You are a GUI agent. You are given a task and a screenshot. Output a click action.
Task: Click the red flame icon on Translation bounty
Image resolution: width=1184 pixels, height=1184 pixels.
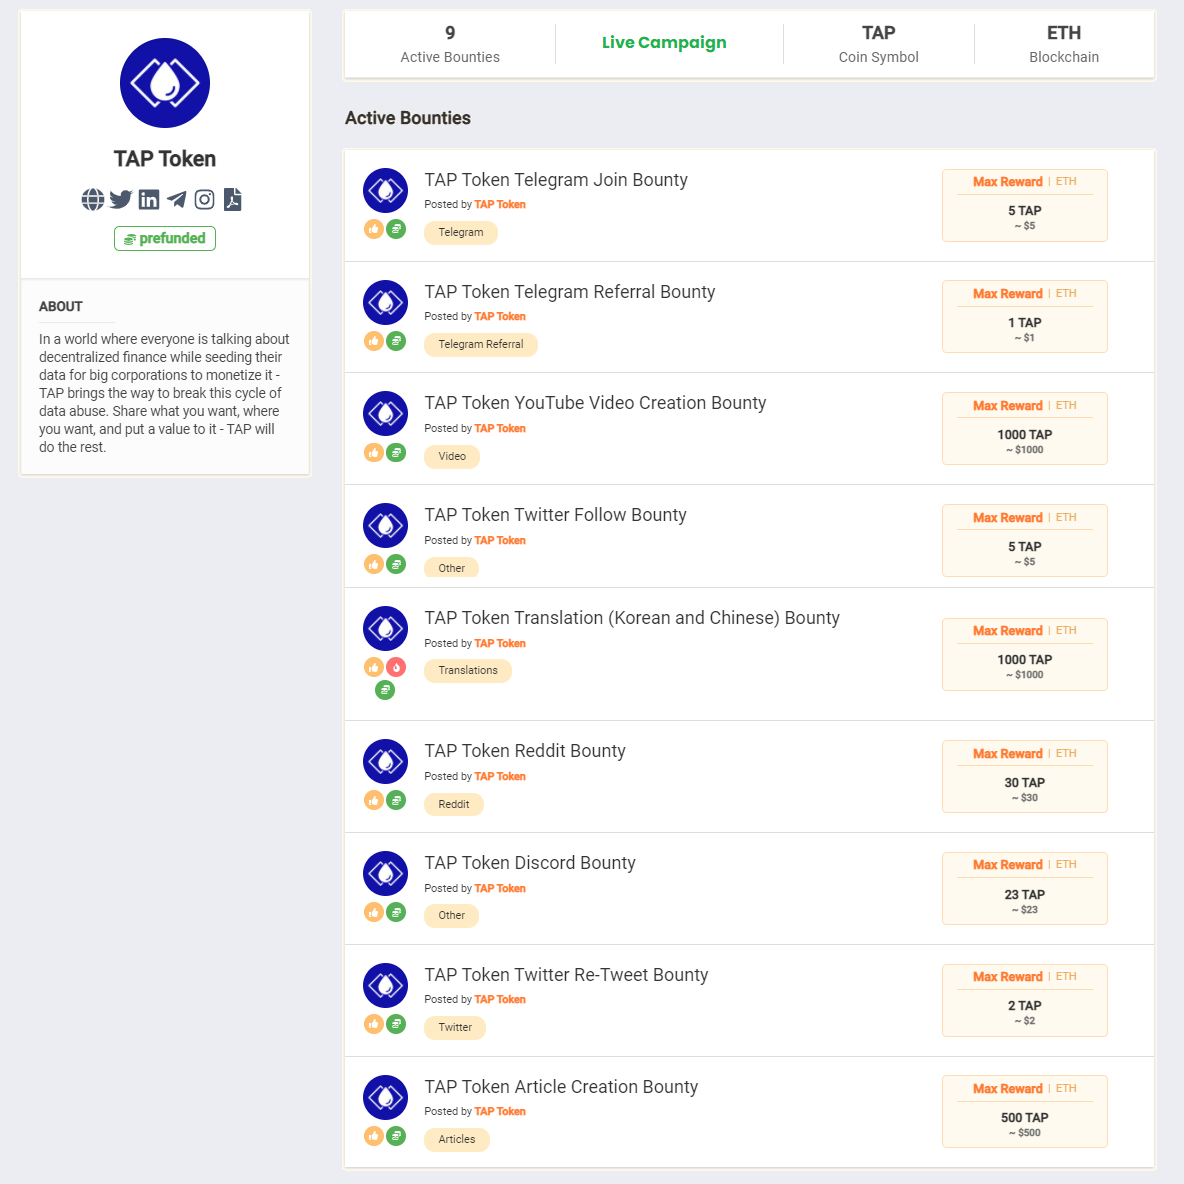click(x=396, y=667)
